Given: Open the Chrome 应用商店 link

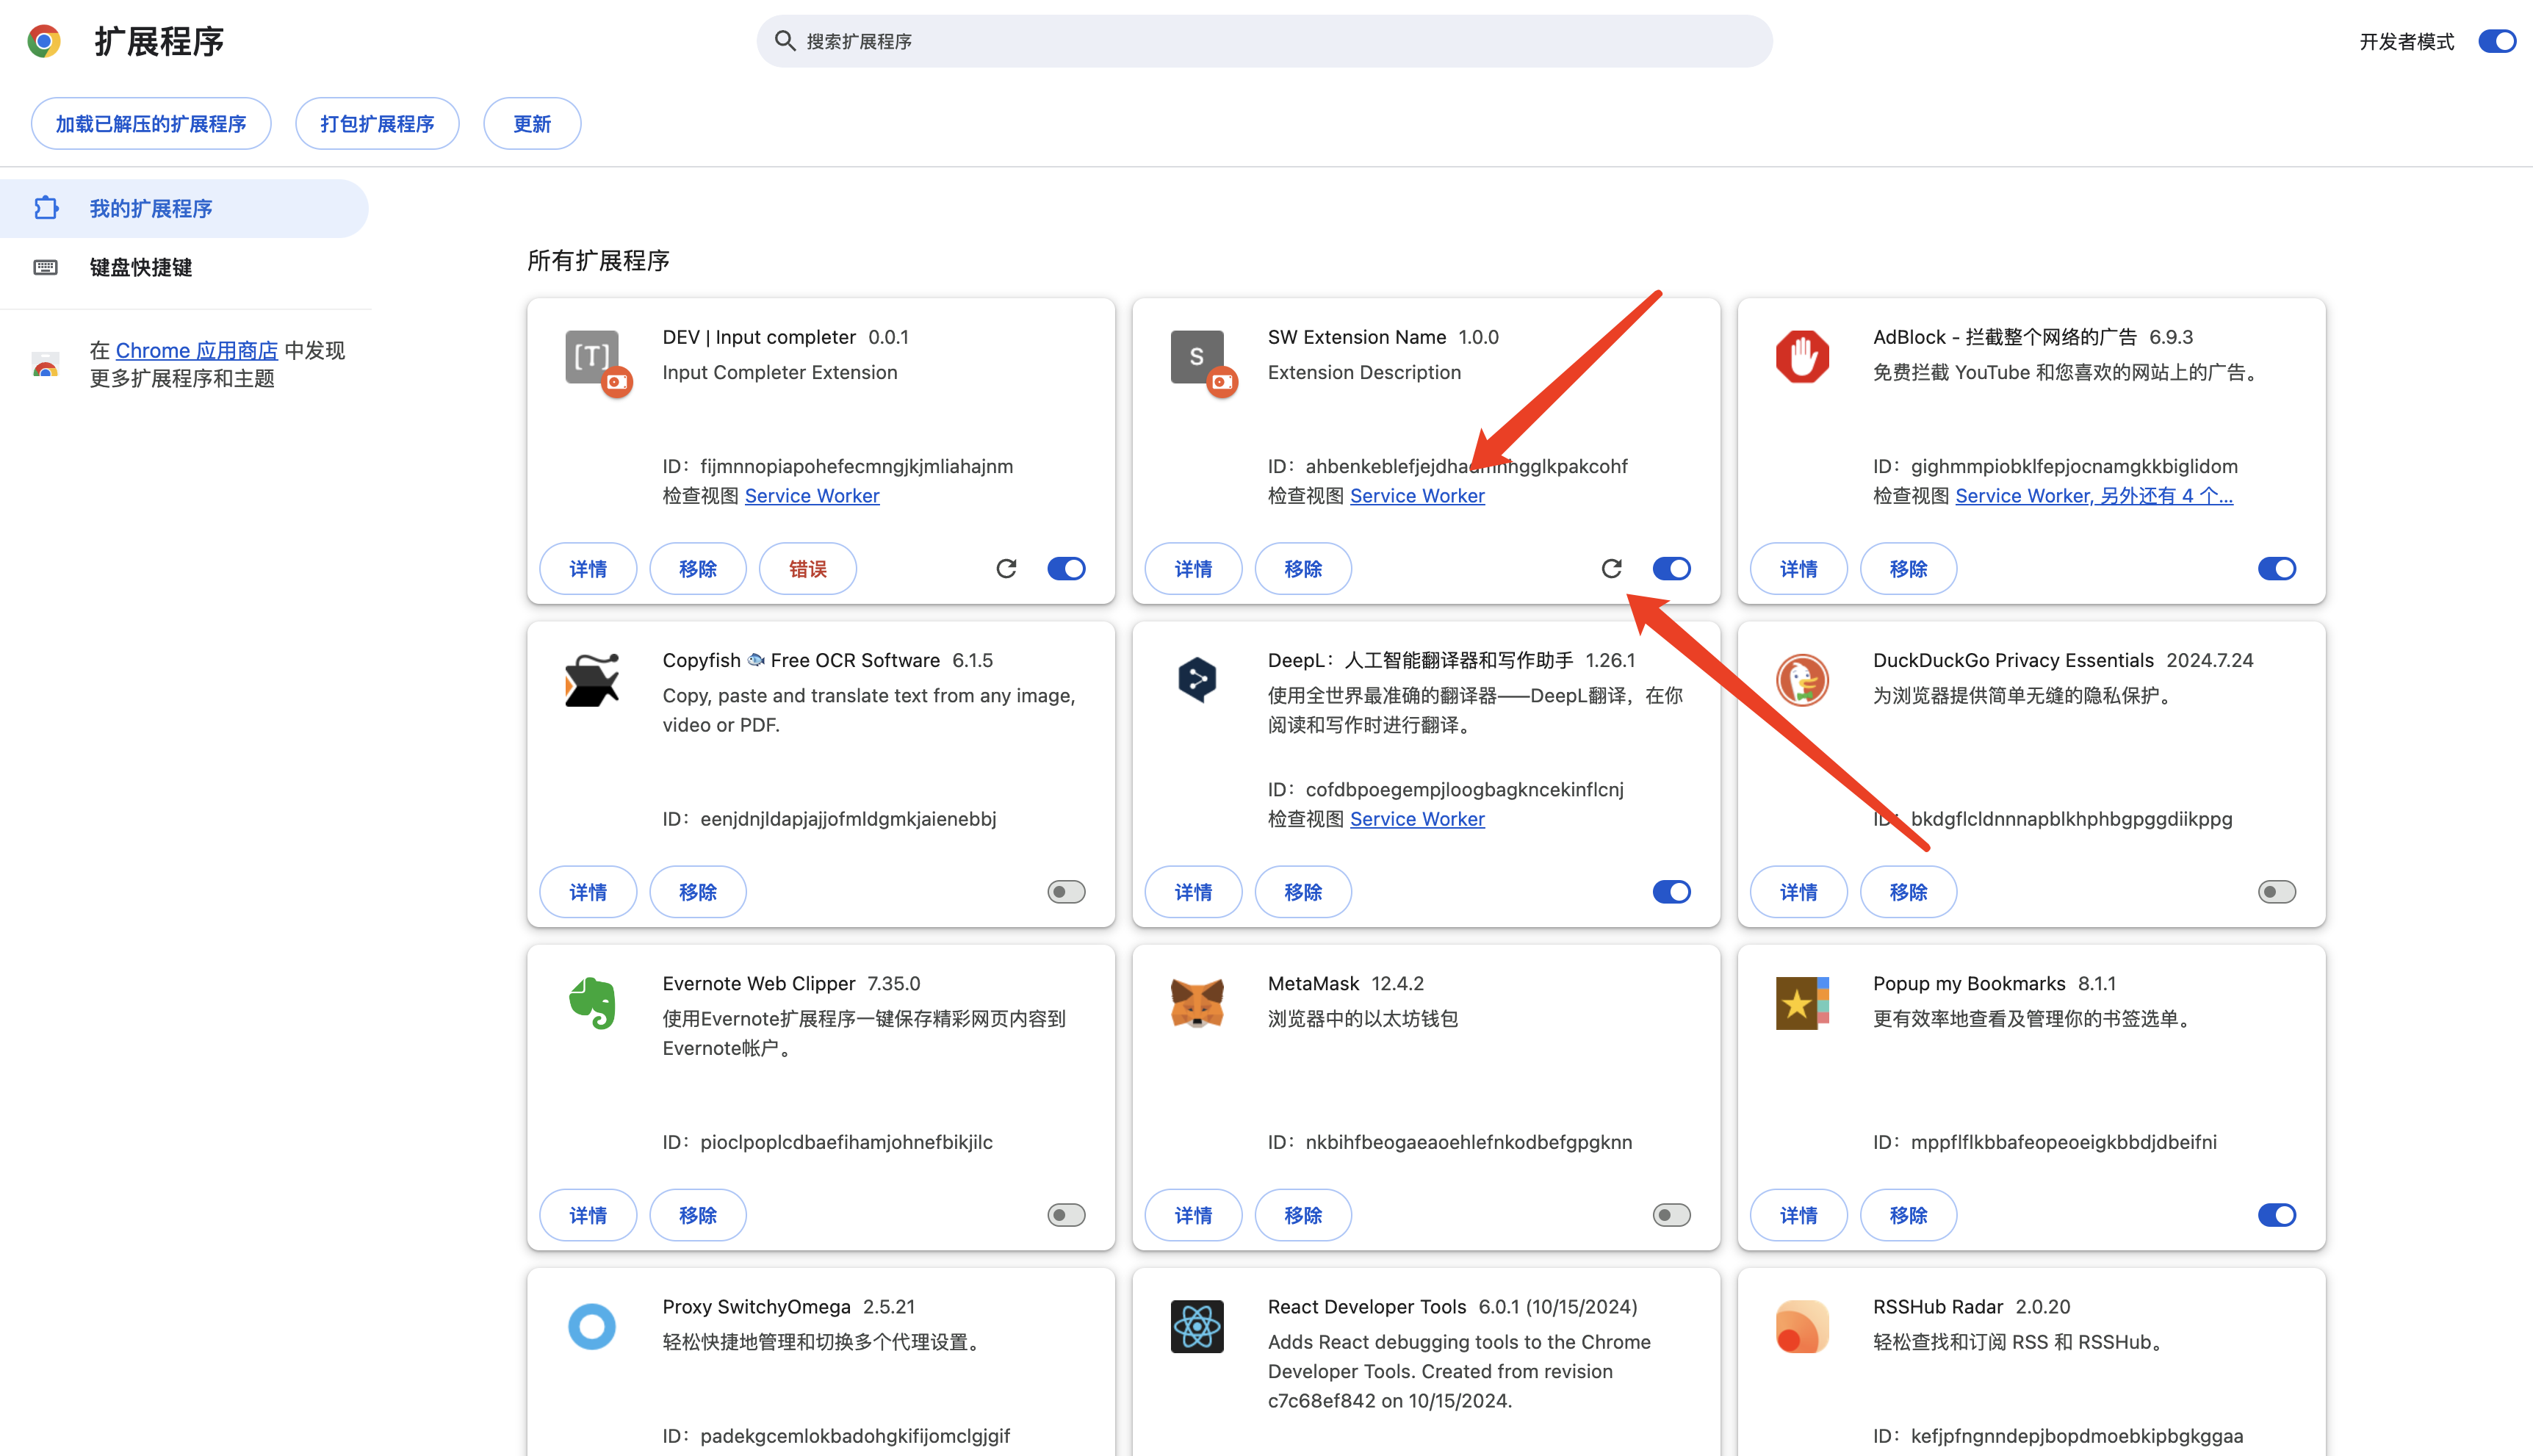Looking at the screenshot, I should tap(197, 351).
